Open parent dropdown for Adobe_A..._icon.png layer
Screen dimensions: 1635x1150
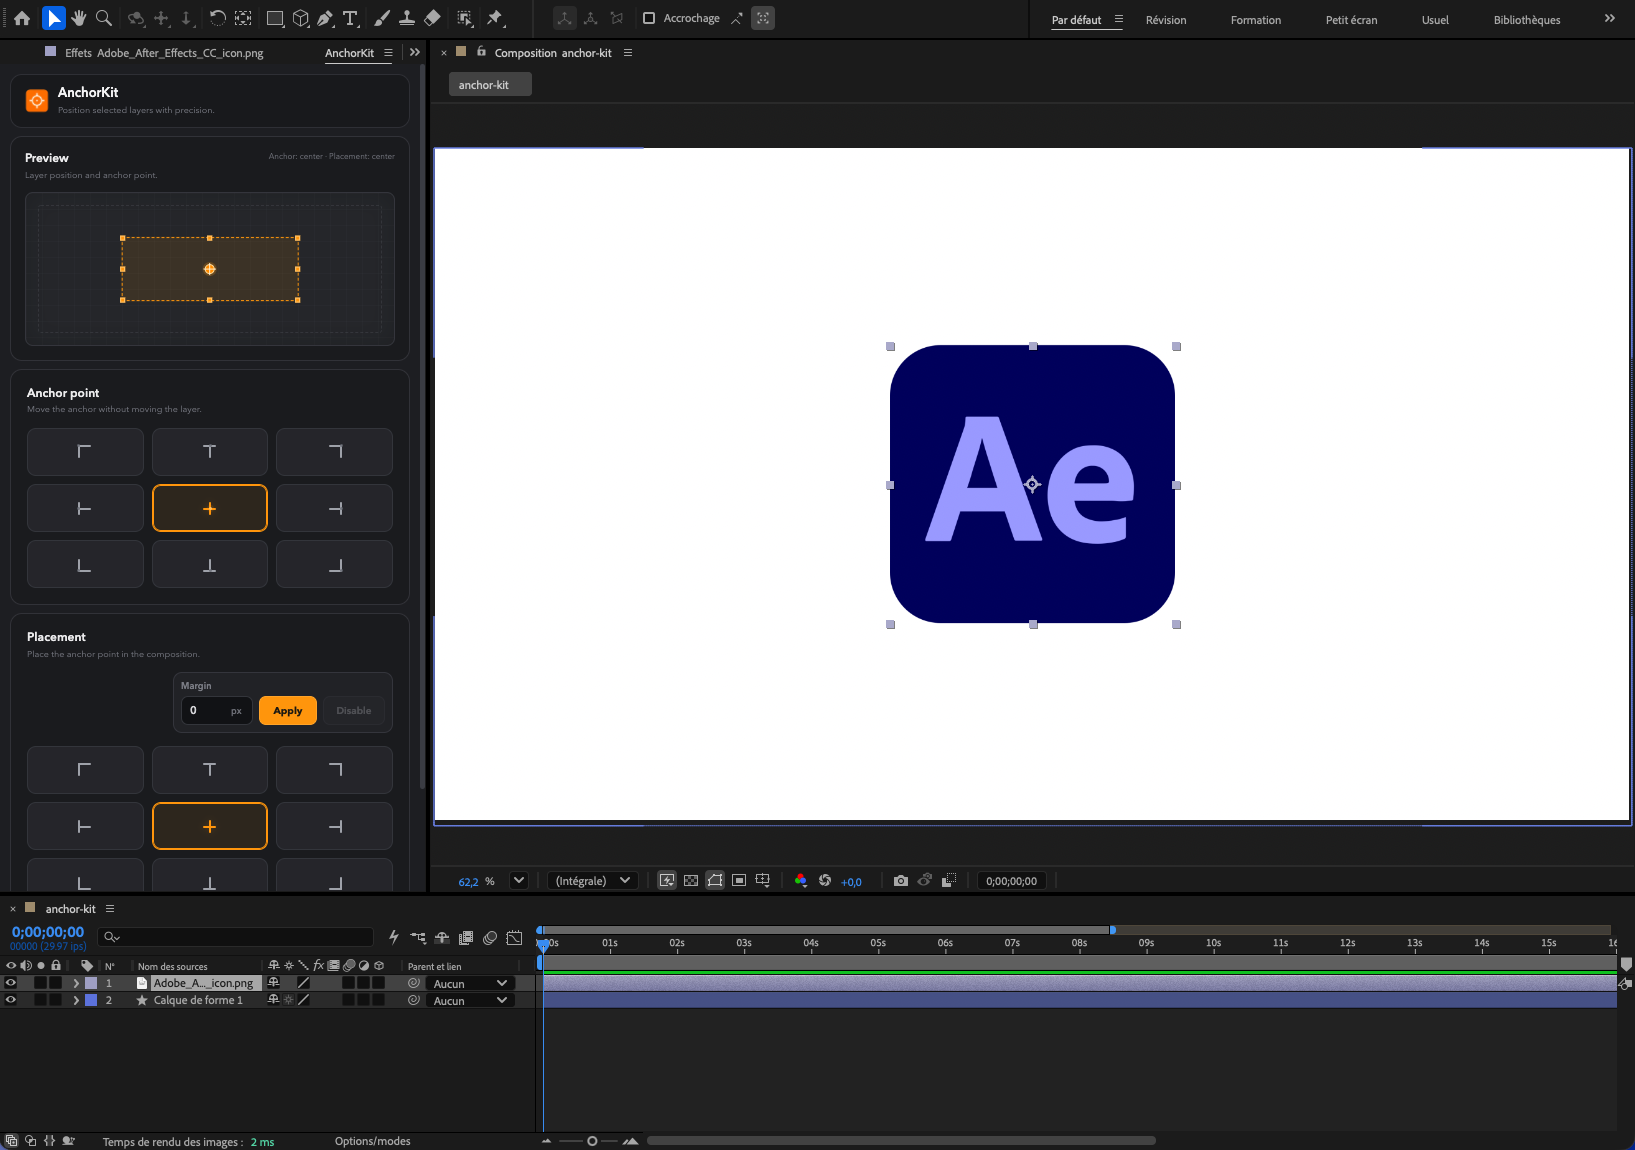tap(470, 984)
